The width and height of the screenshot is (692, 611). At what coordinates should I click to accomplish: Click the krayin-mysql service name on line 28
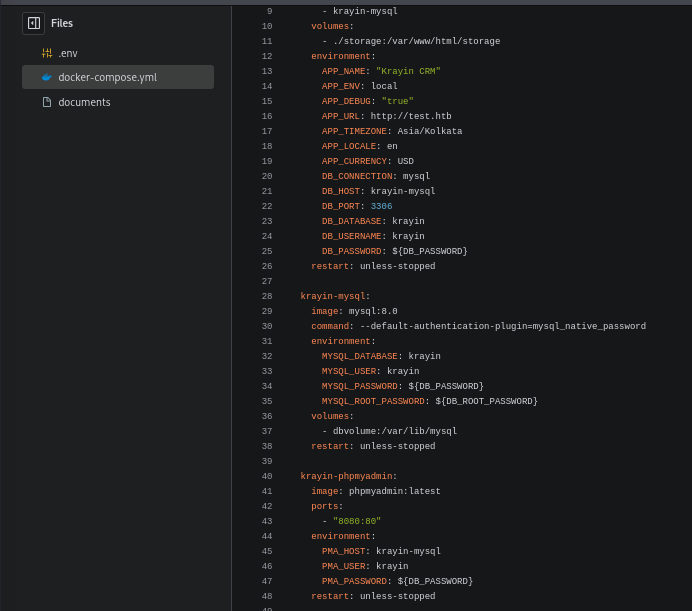click(x=333, y=296)
